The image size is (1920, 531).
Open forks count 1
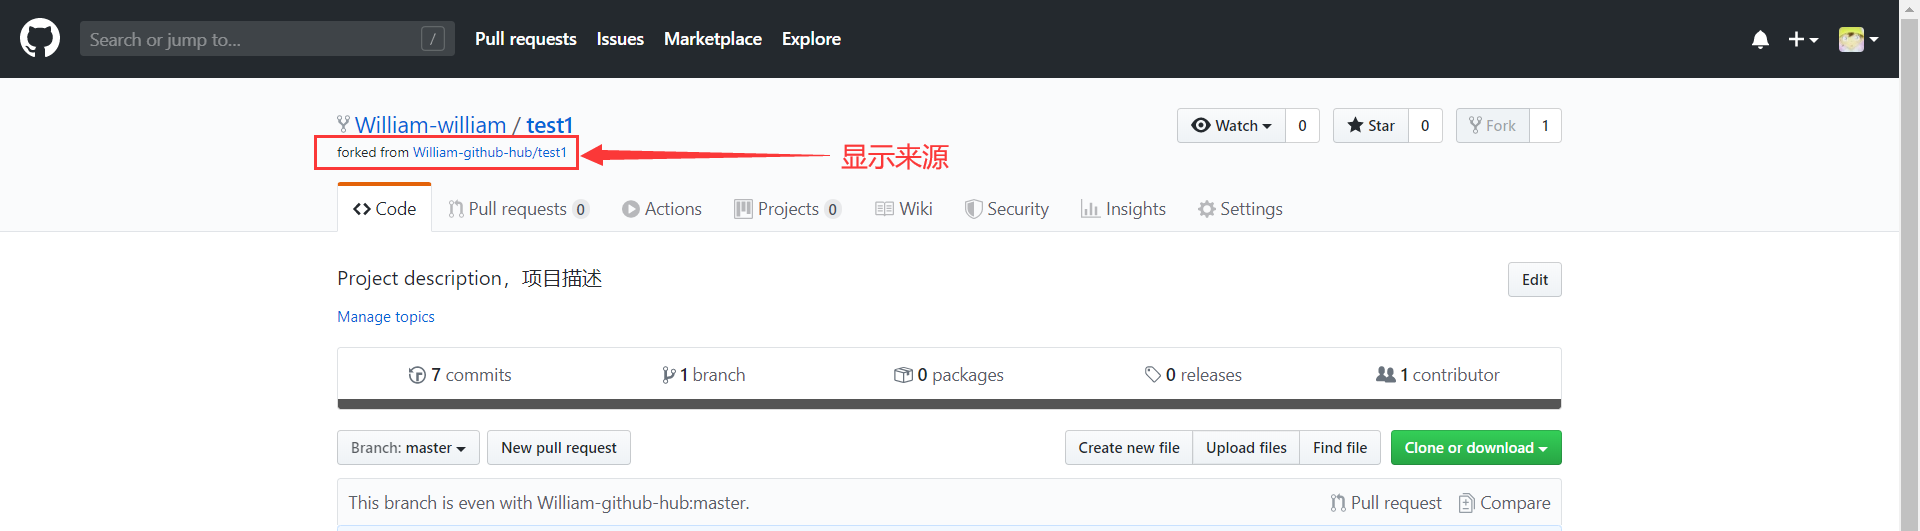point(1545,125)
